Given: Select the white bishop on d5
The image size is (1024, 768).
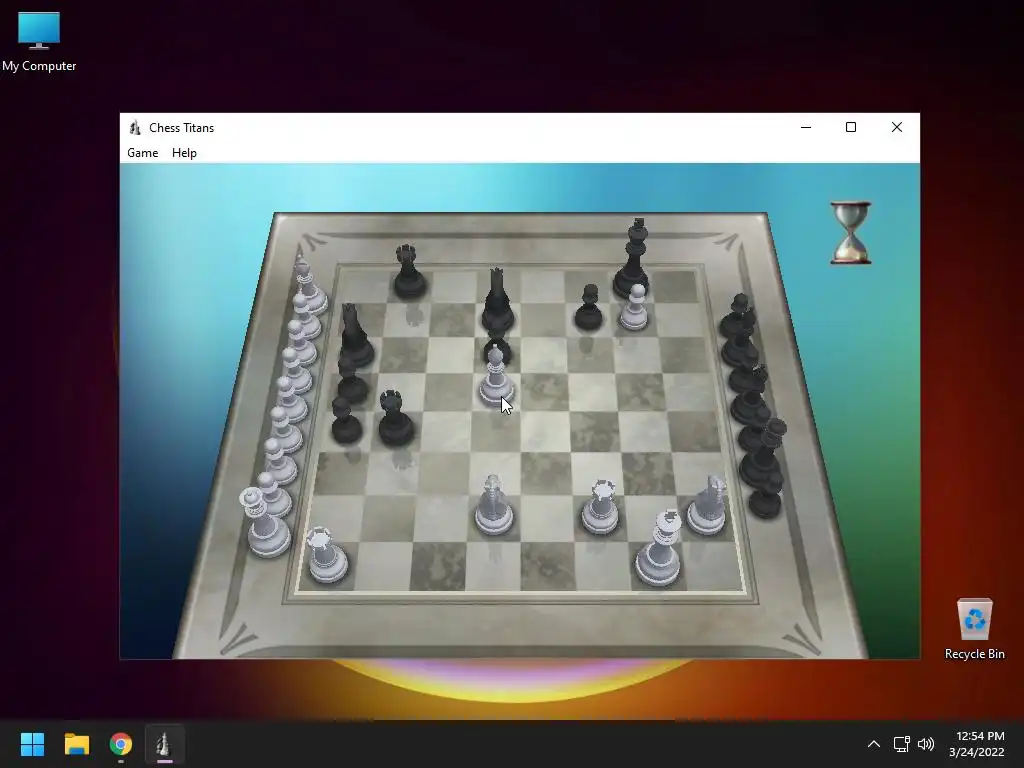Looking at the screenshot, I should tap(496, 376).
